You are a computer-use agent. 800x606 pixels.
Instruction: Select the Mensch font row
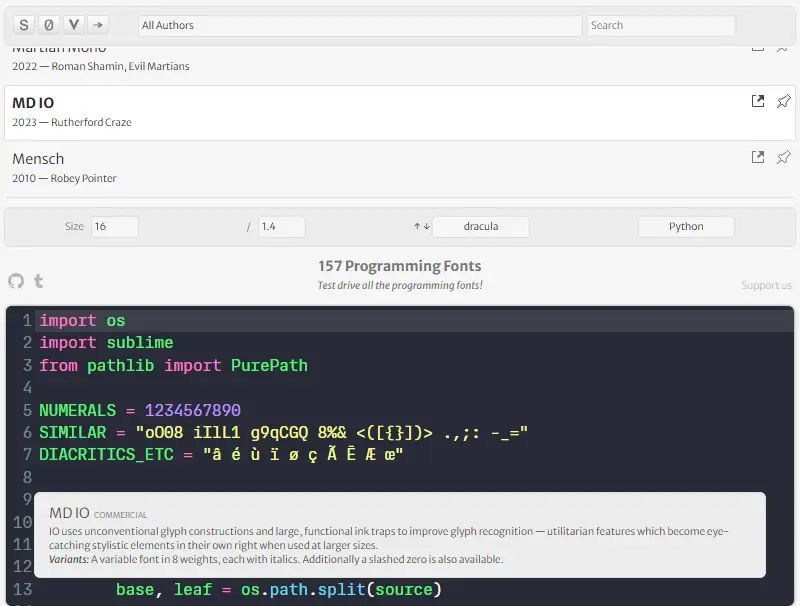[x=400, y=169]
